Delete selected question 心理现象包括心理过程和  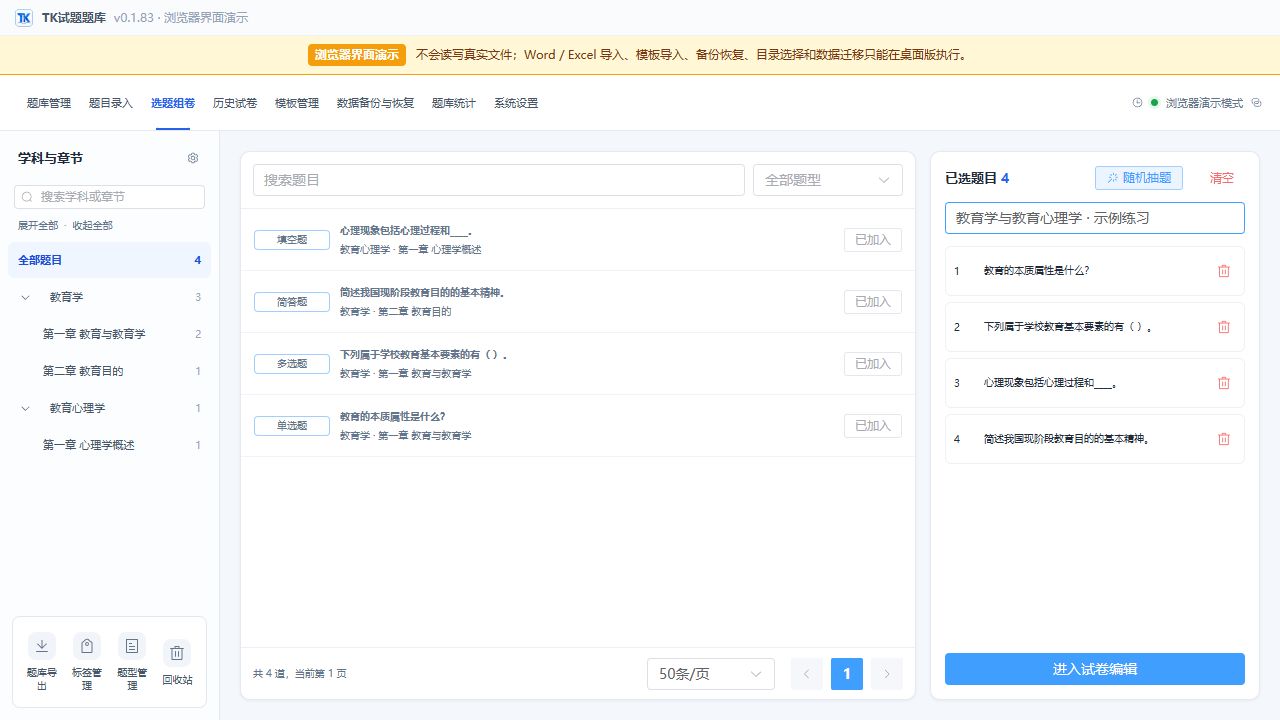1224,383
